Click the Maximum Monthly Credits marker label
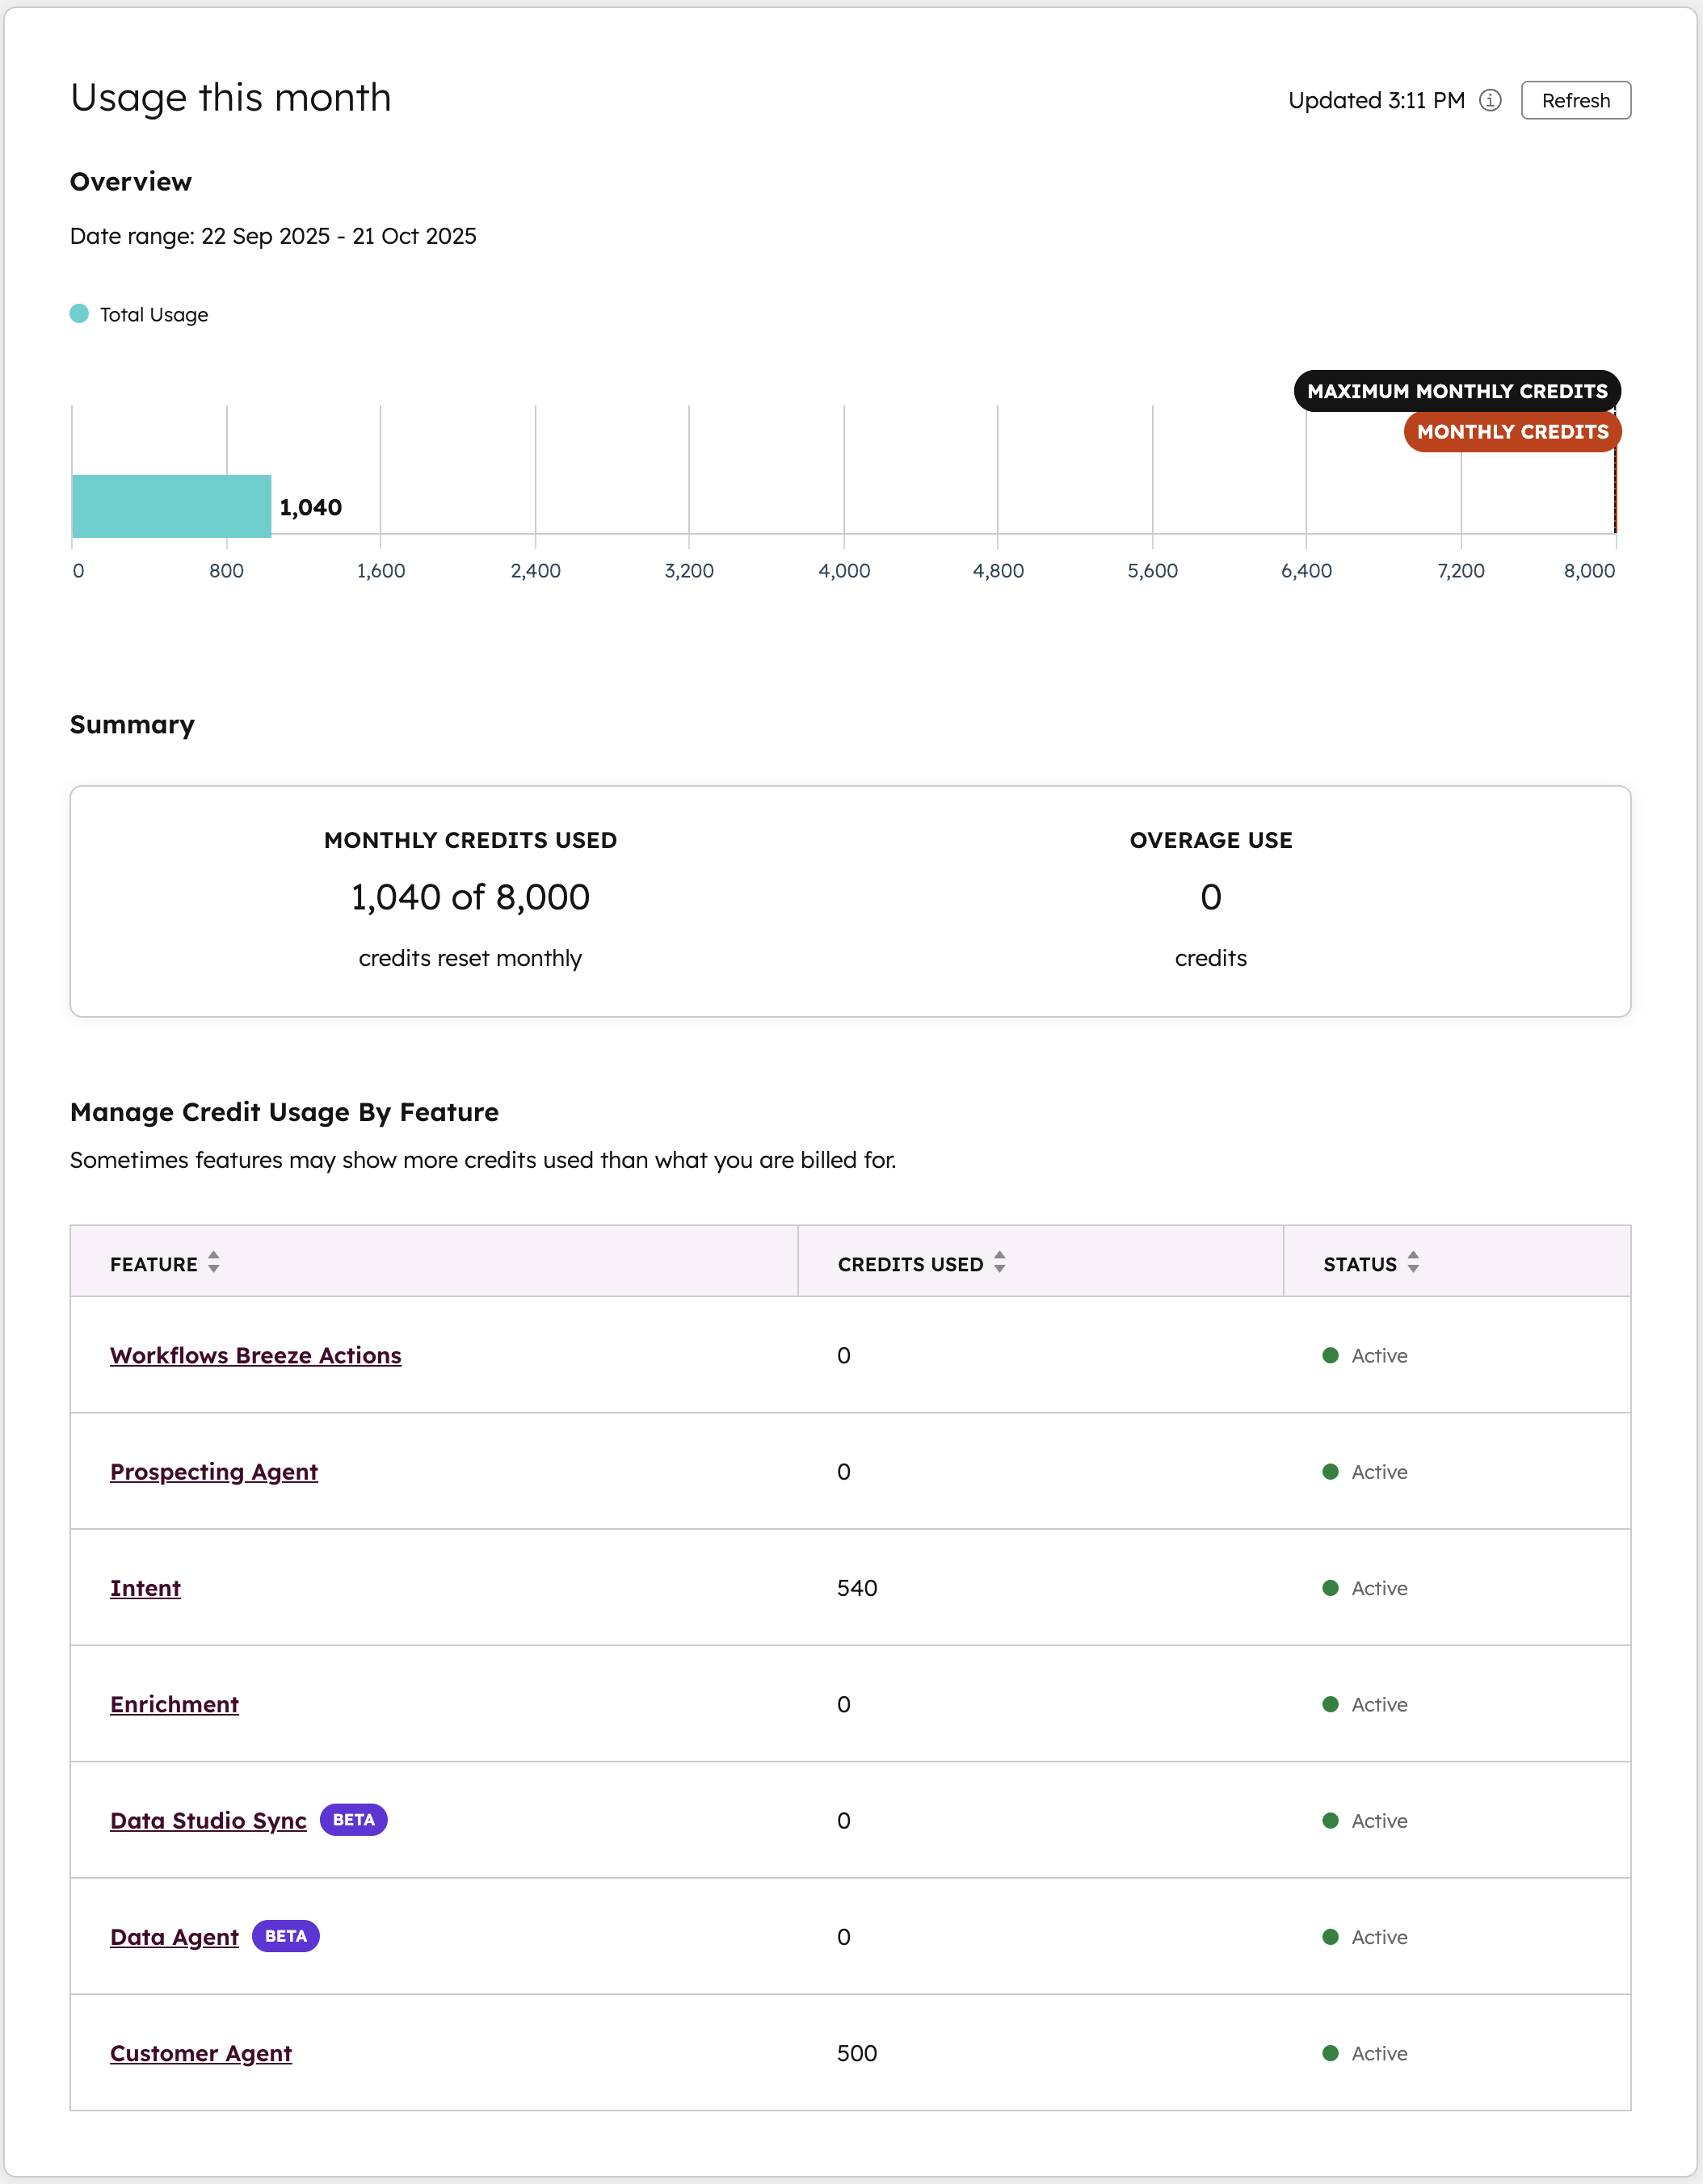Image resolution: width=1703 pixels, height=2184 pixels. pyautogui.click(x=1456, y=391)
